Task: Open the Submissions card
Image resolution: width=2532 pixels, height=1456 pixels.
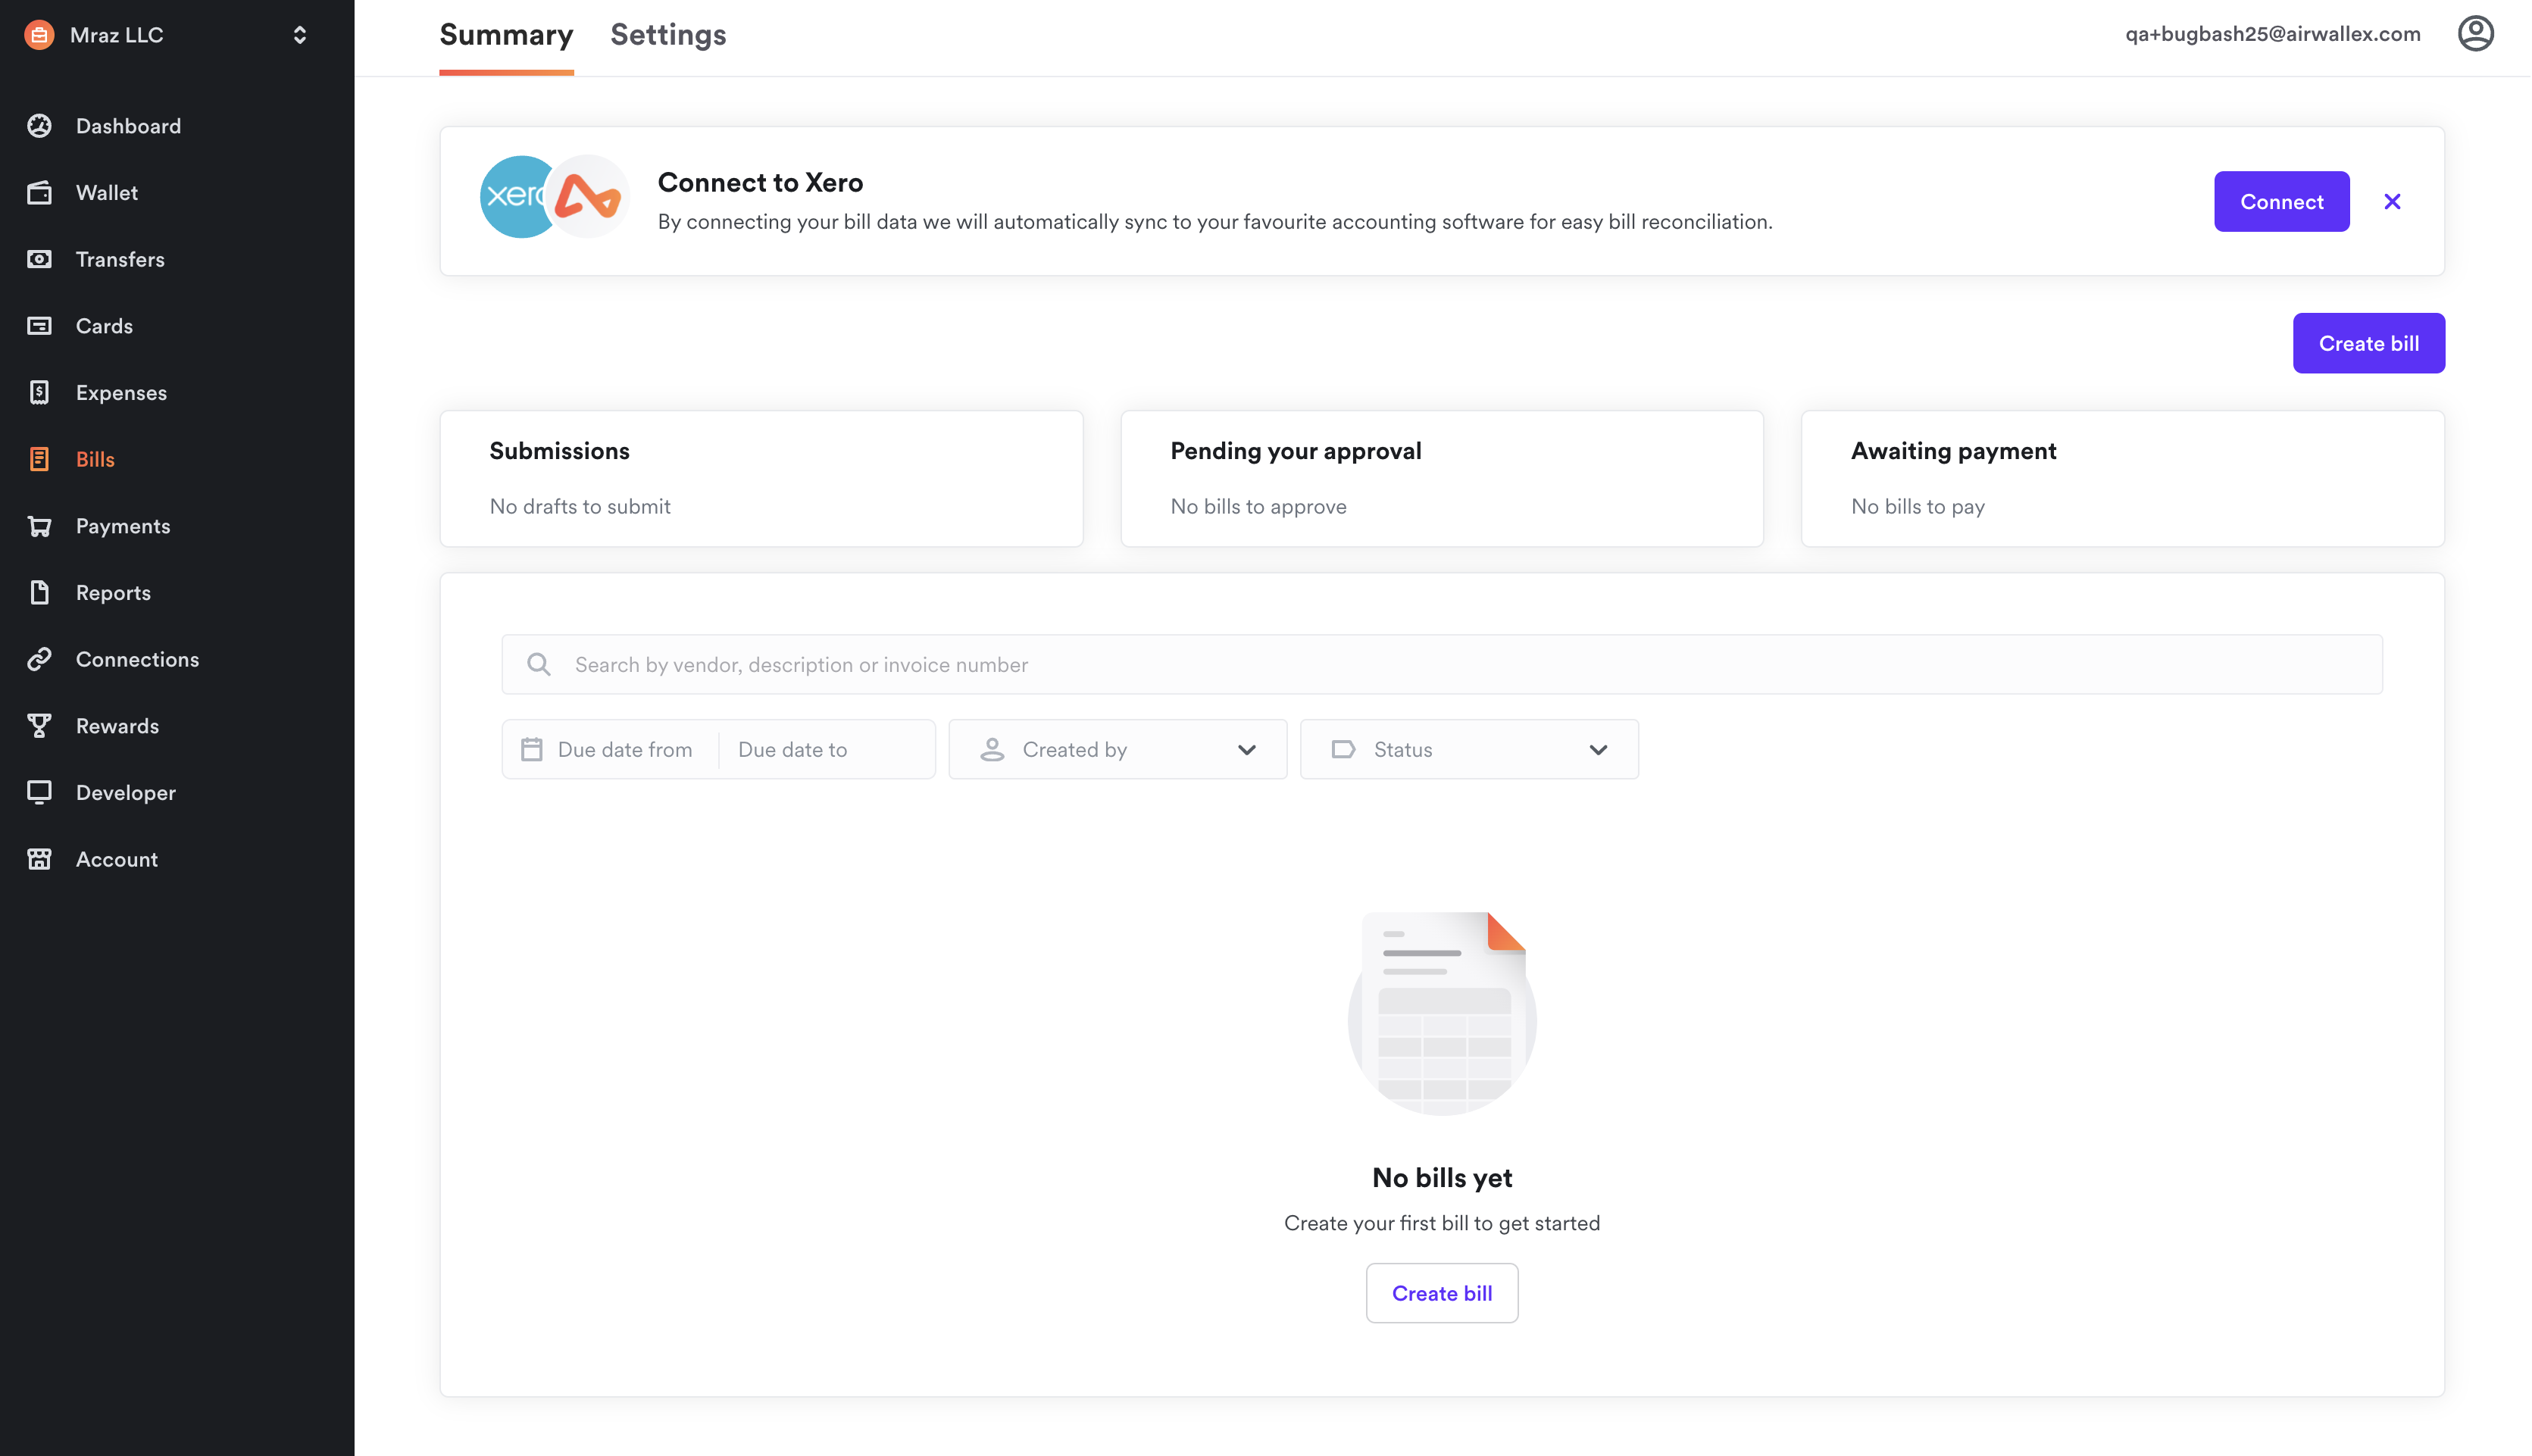Action: (x=761, y=478)
